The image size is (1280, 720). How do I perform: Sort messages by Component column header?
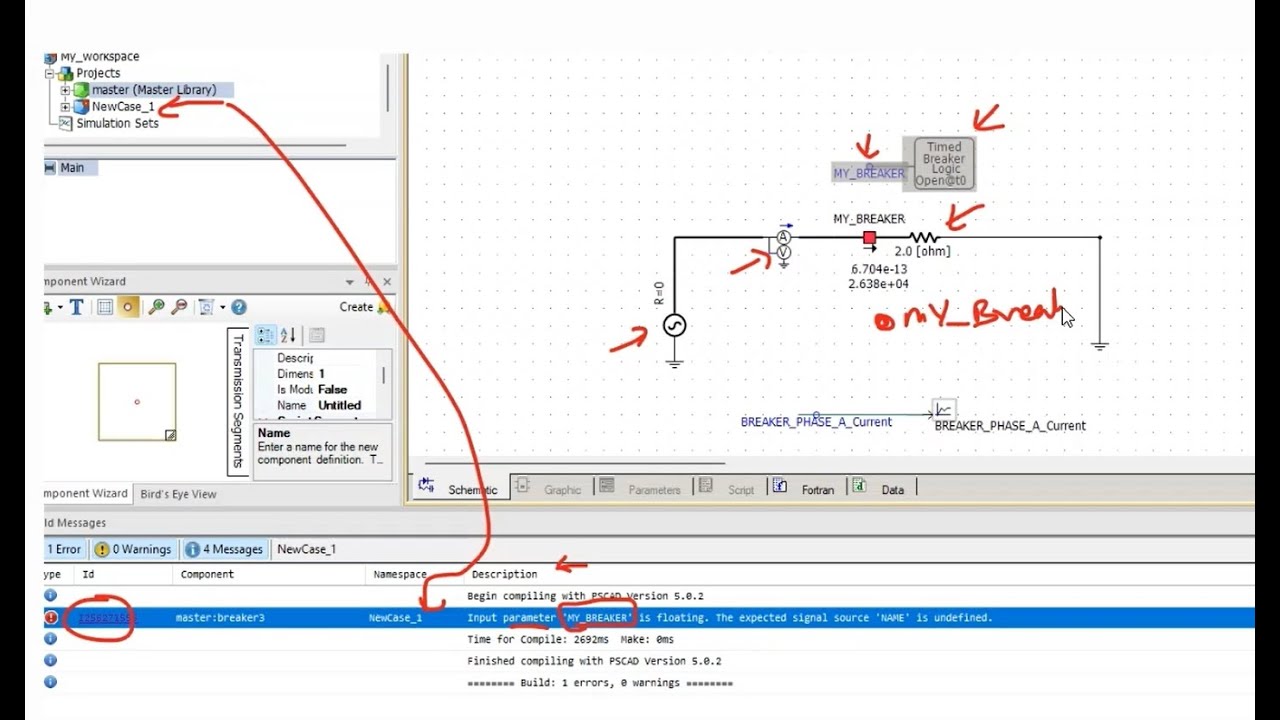tap(207, 574)
